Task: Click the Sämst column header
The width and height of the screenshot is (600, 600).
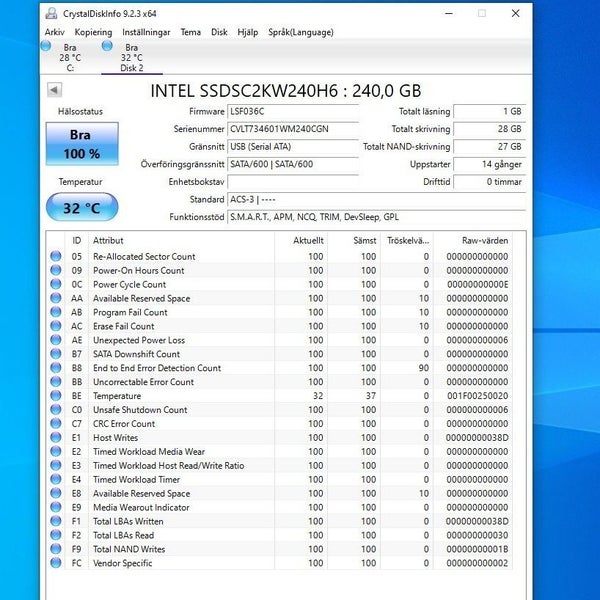Action: [354, 240]
